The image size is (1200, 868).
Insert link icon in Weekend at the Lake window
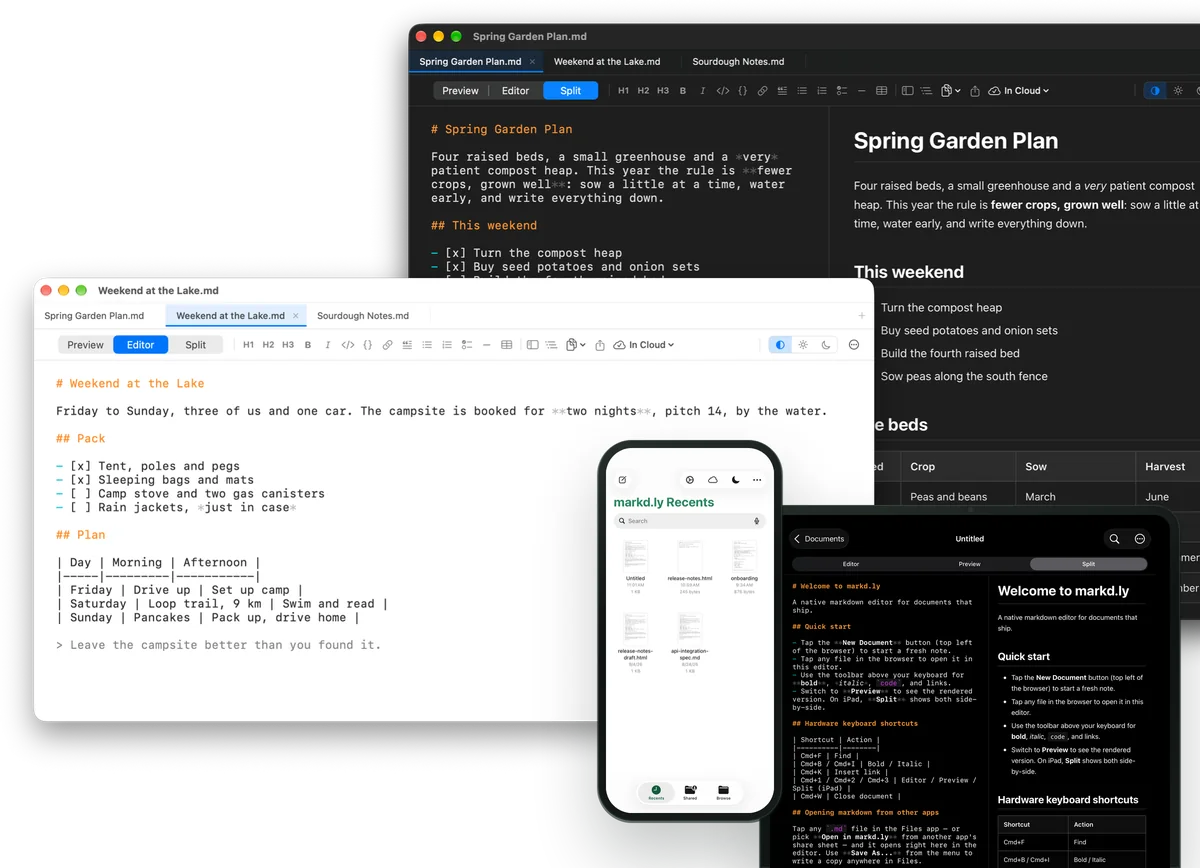pyautogui.click(x=387, y=345)
